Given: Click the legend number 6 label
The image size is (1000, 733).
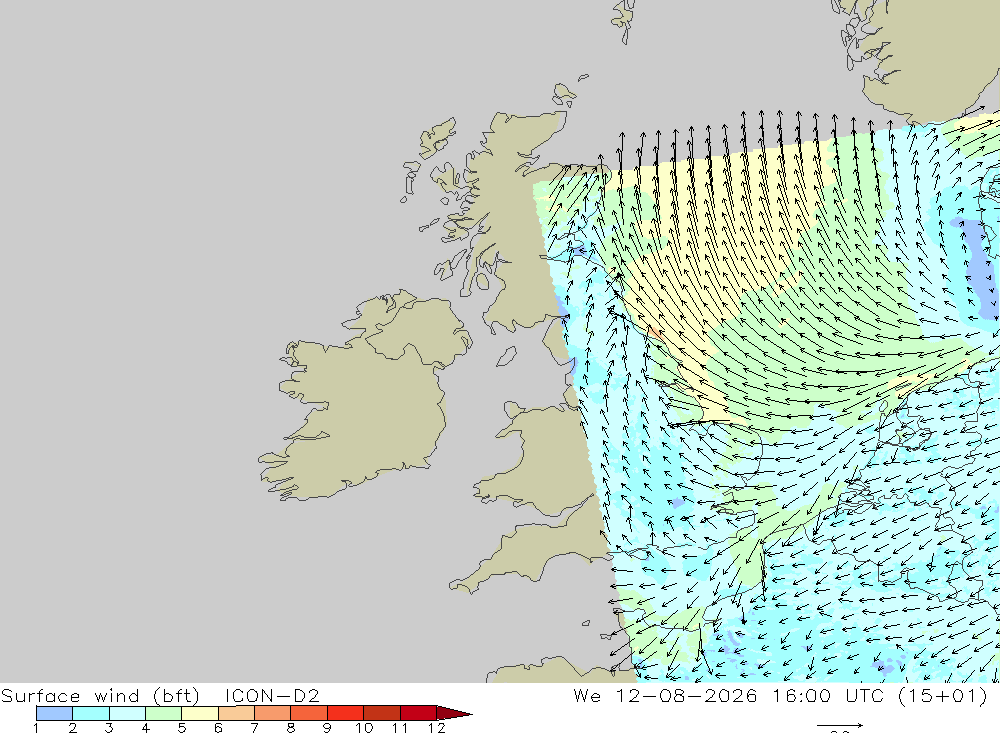Looking at the screenshot, I should 218,728.
